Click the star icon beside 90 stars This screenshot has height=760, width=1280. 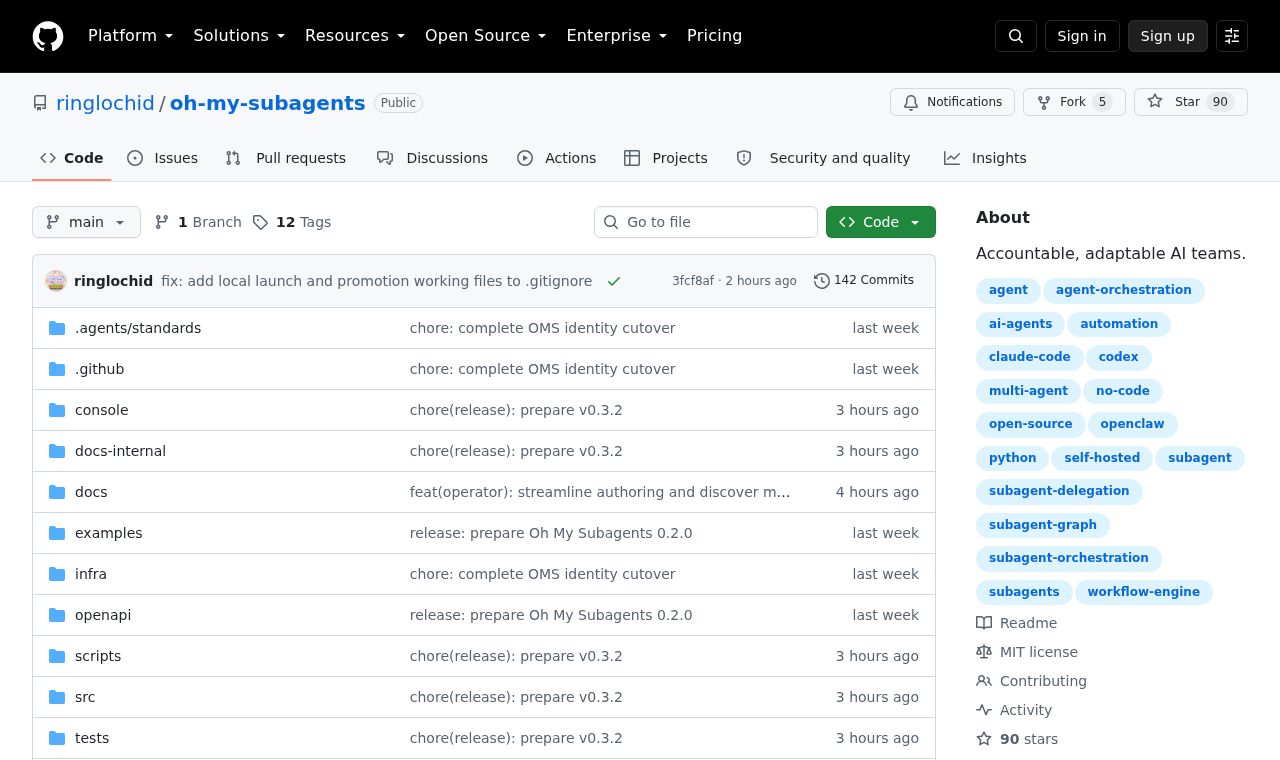tap(984, 739)
